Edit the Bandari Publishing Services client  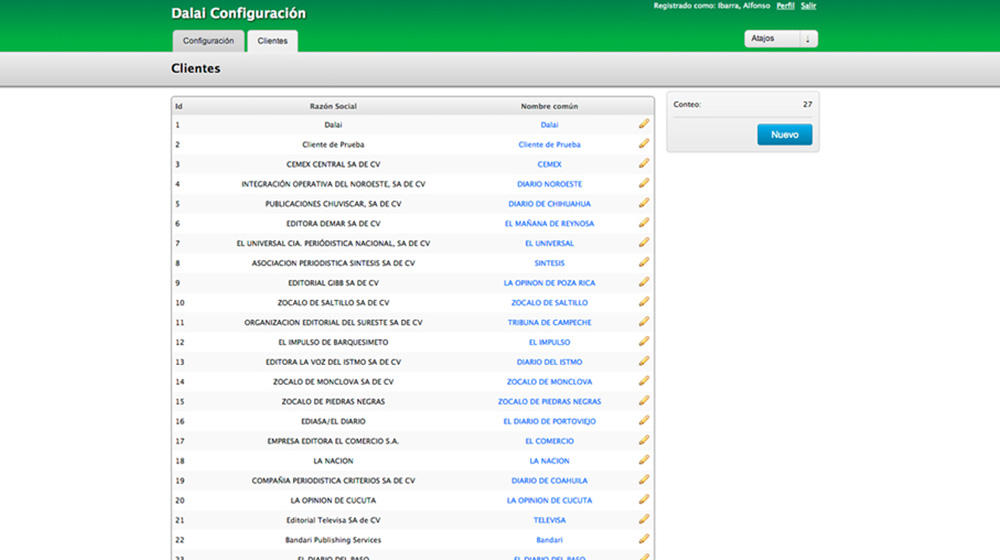tap(644, 539)
